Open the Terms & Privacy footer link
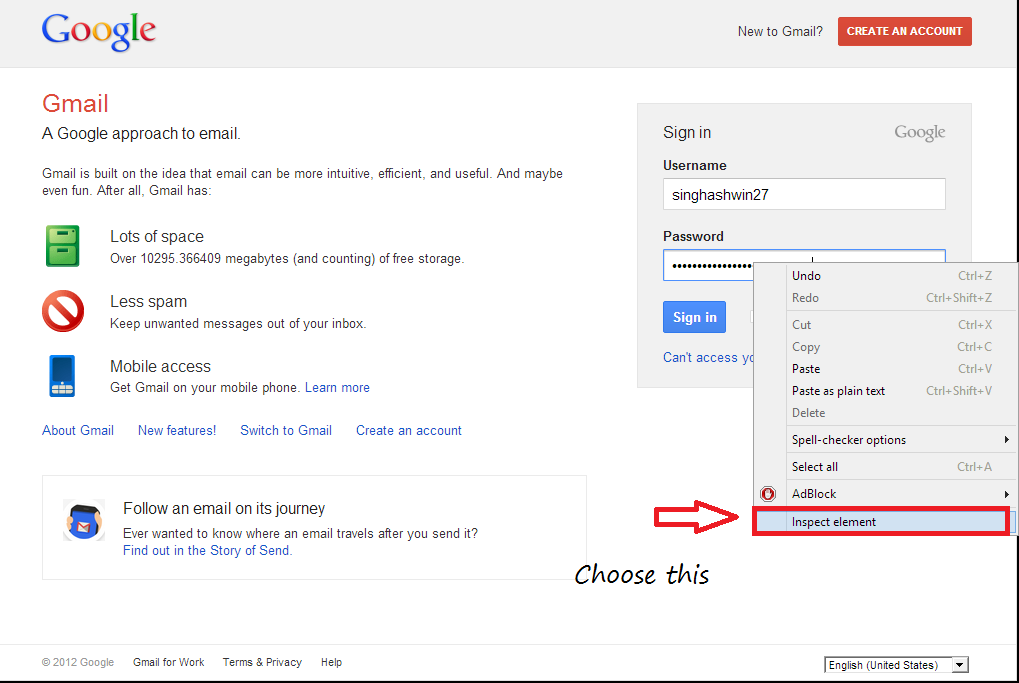1019x683 pixels. point(262,662)
